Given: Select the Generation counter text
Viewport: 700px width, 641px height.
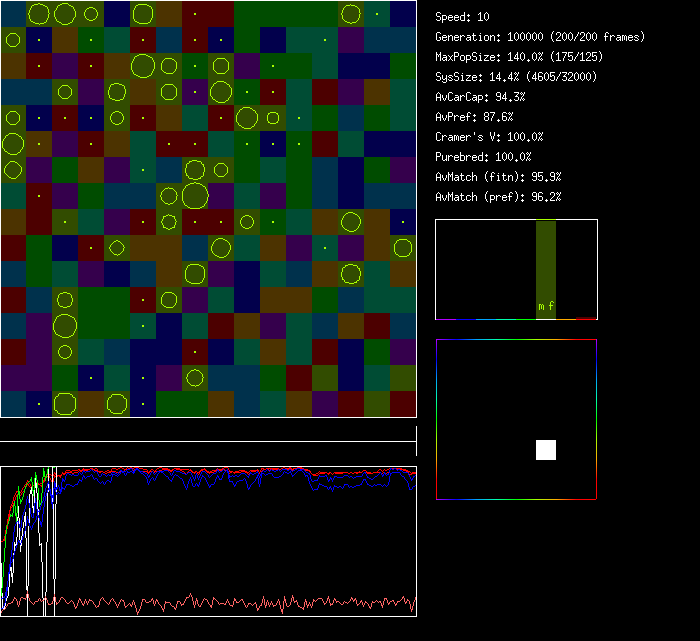Looking at the screenshot, I should click(x=540, y=37).
